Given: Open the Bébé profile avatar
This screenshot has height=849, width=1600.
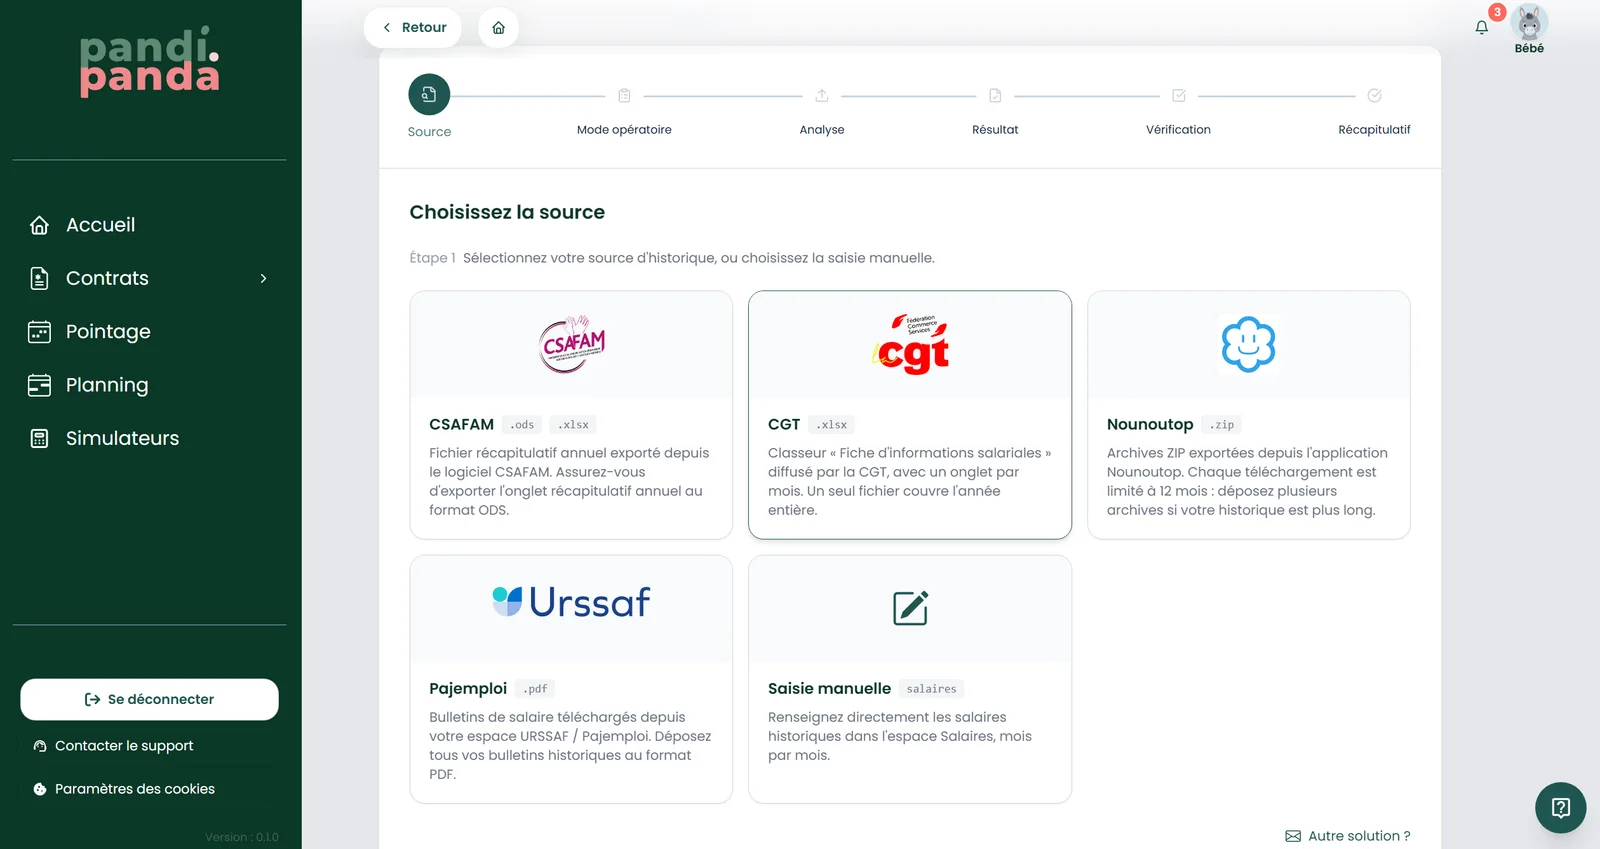Looking at the screenshot, I should 1529,22.
